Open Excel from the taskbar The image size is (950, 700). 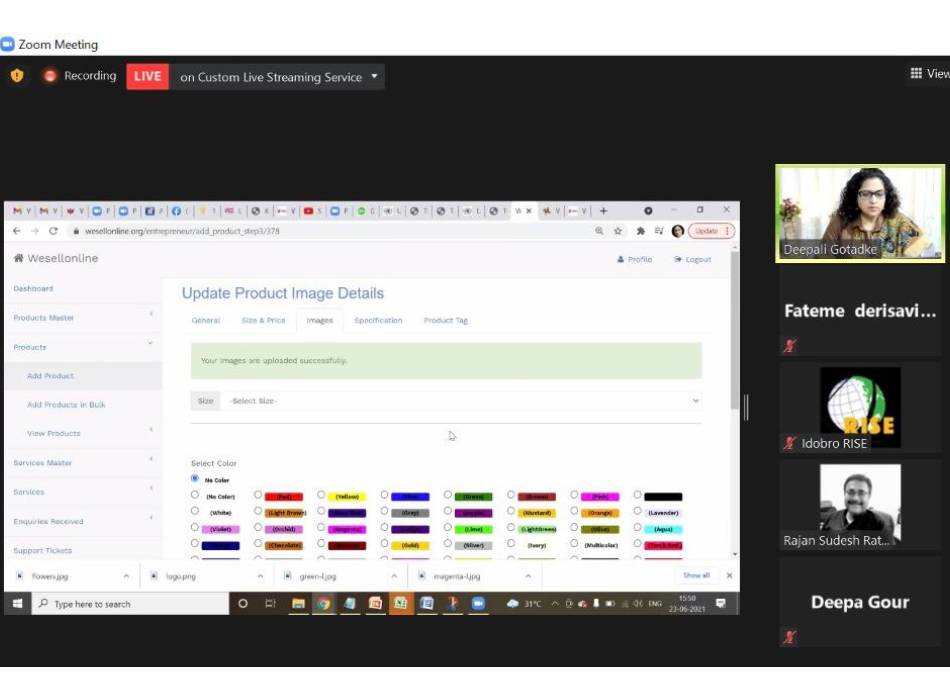click(400, 604)
